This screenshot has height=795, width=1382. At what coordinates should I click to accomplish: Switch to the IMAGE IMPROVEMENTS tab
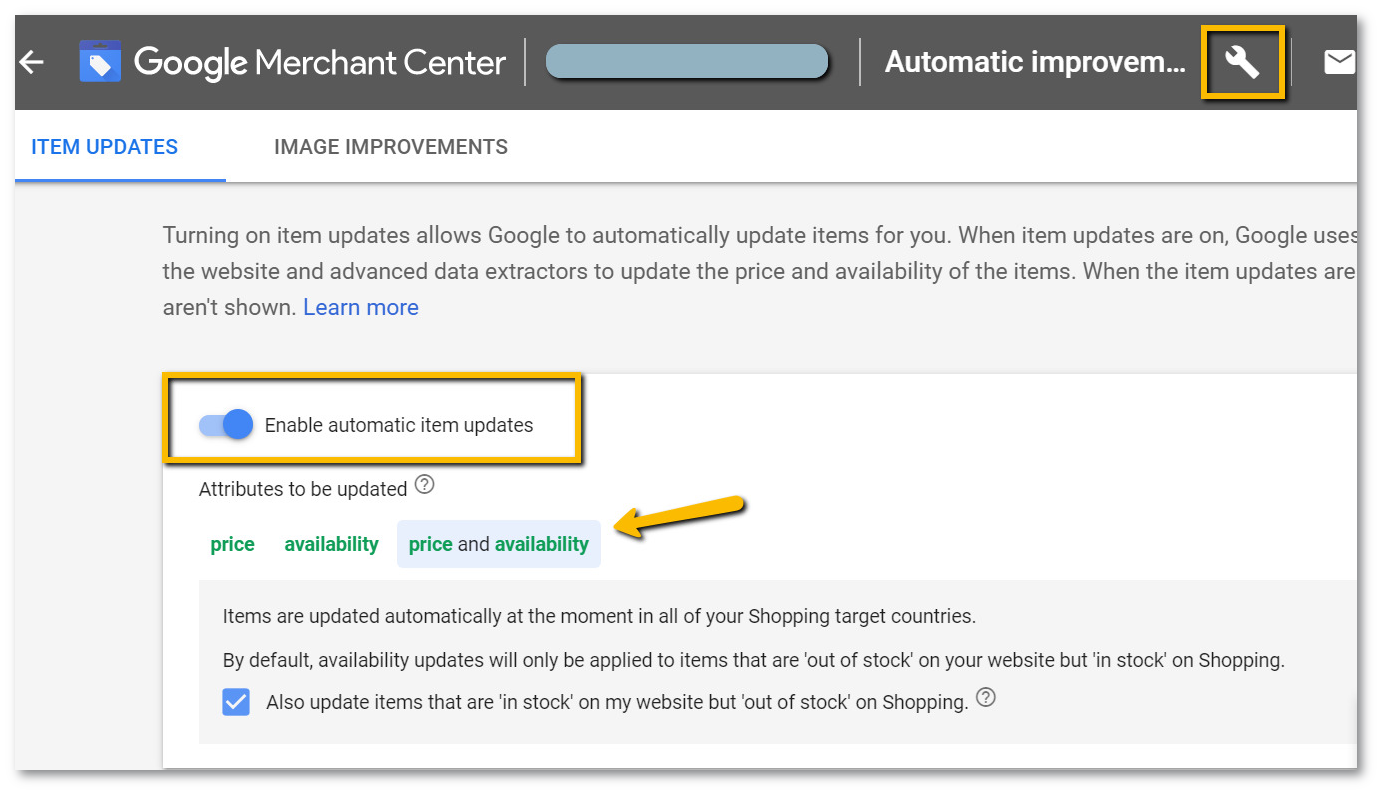pos(391,146)
